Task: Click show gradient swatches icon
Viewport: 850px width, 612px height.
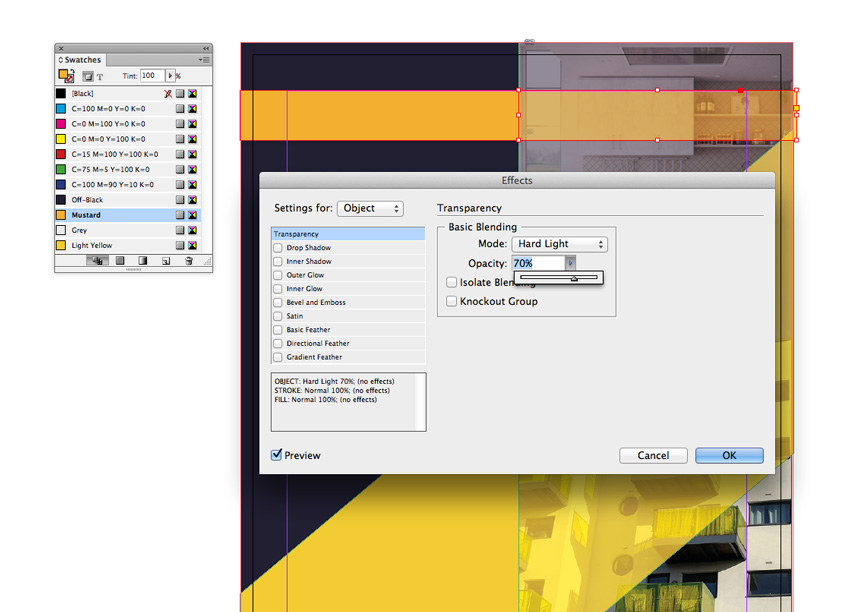Action: pyautogui.click(x=142, y=261)
